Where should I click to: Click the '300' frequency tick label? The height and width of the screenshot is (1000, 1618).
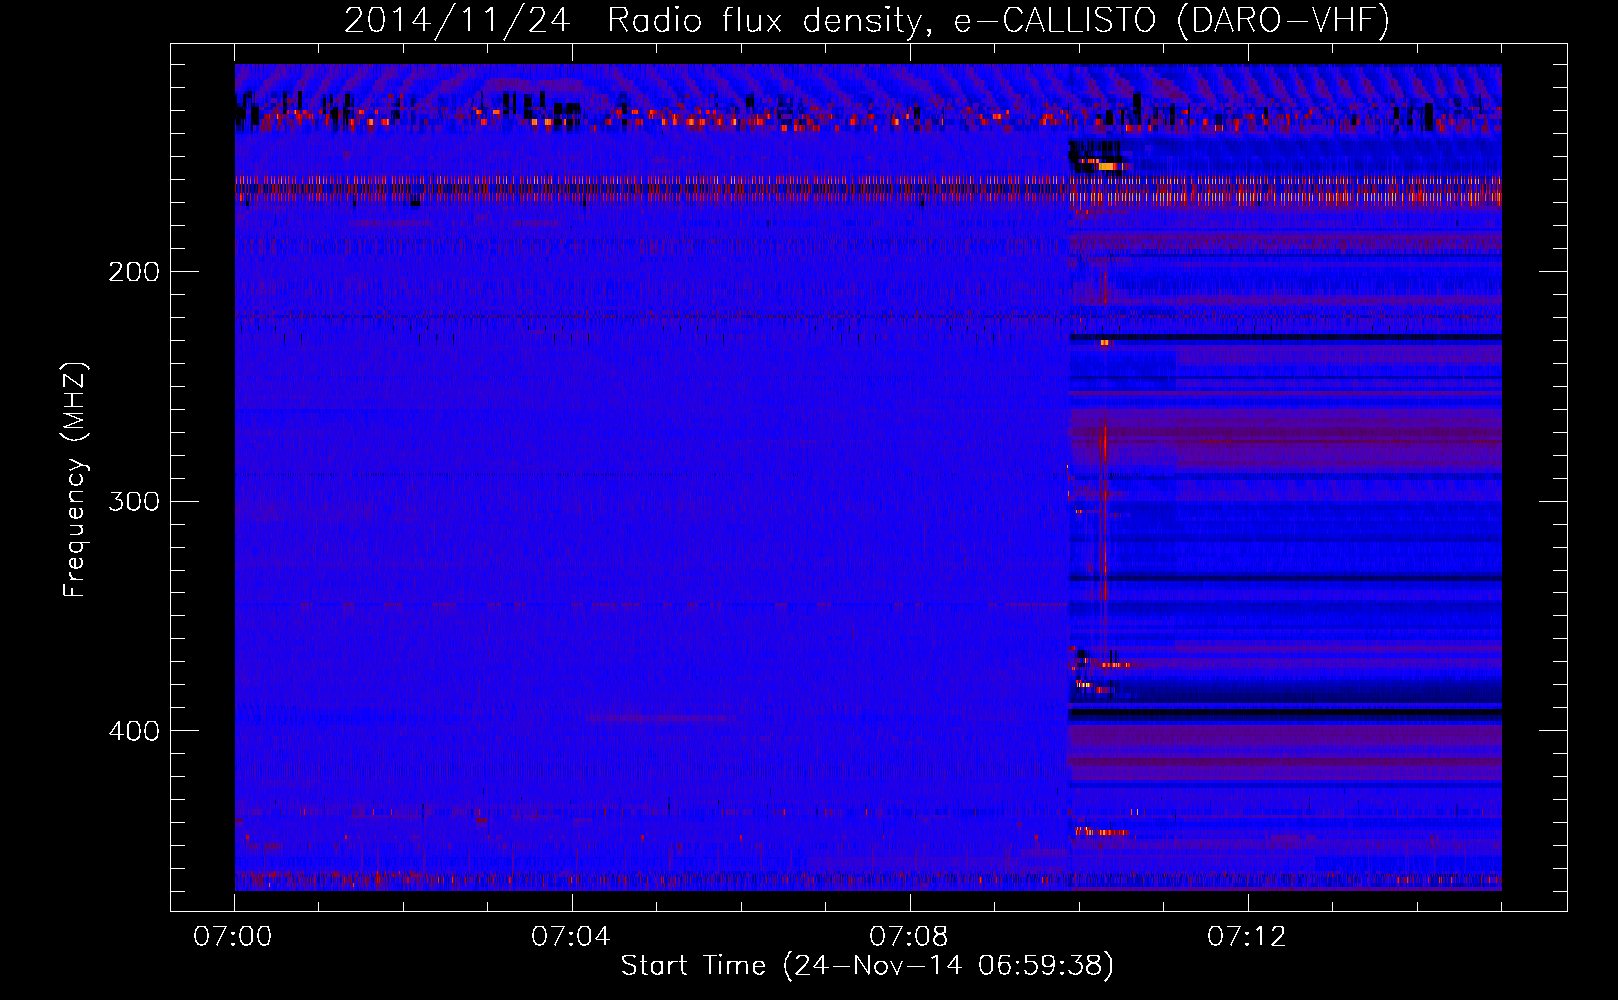pos(134,501)
